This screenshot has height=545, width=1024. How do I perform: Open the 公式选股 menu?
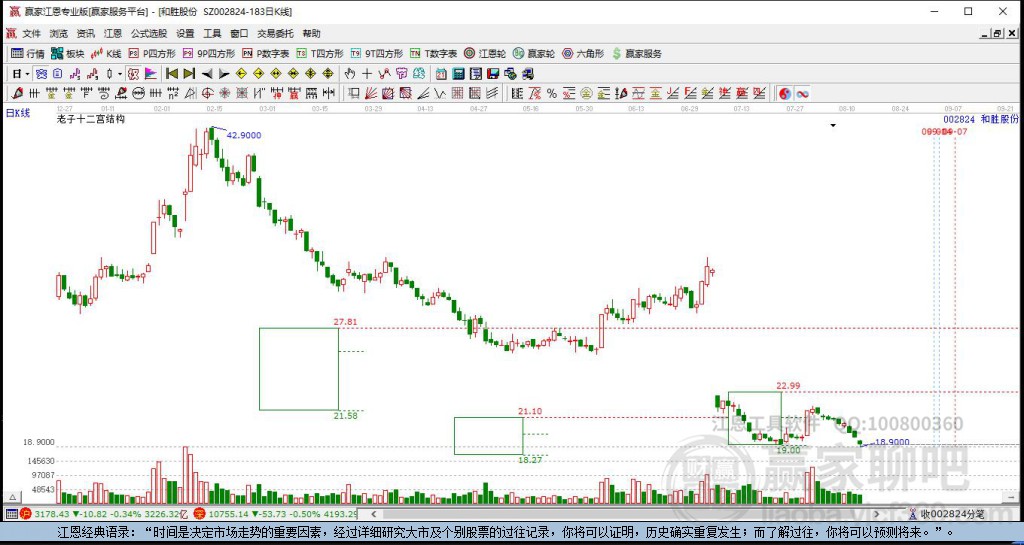click(x=149, y=33)
